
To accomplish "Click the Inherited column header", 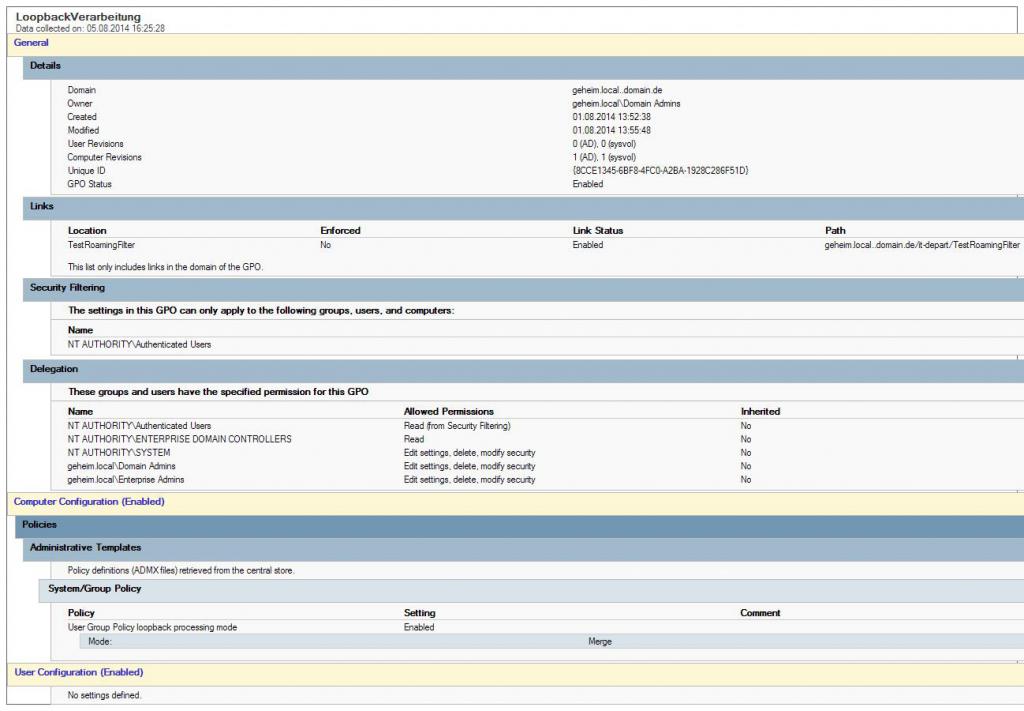I will 760,412.
